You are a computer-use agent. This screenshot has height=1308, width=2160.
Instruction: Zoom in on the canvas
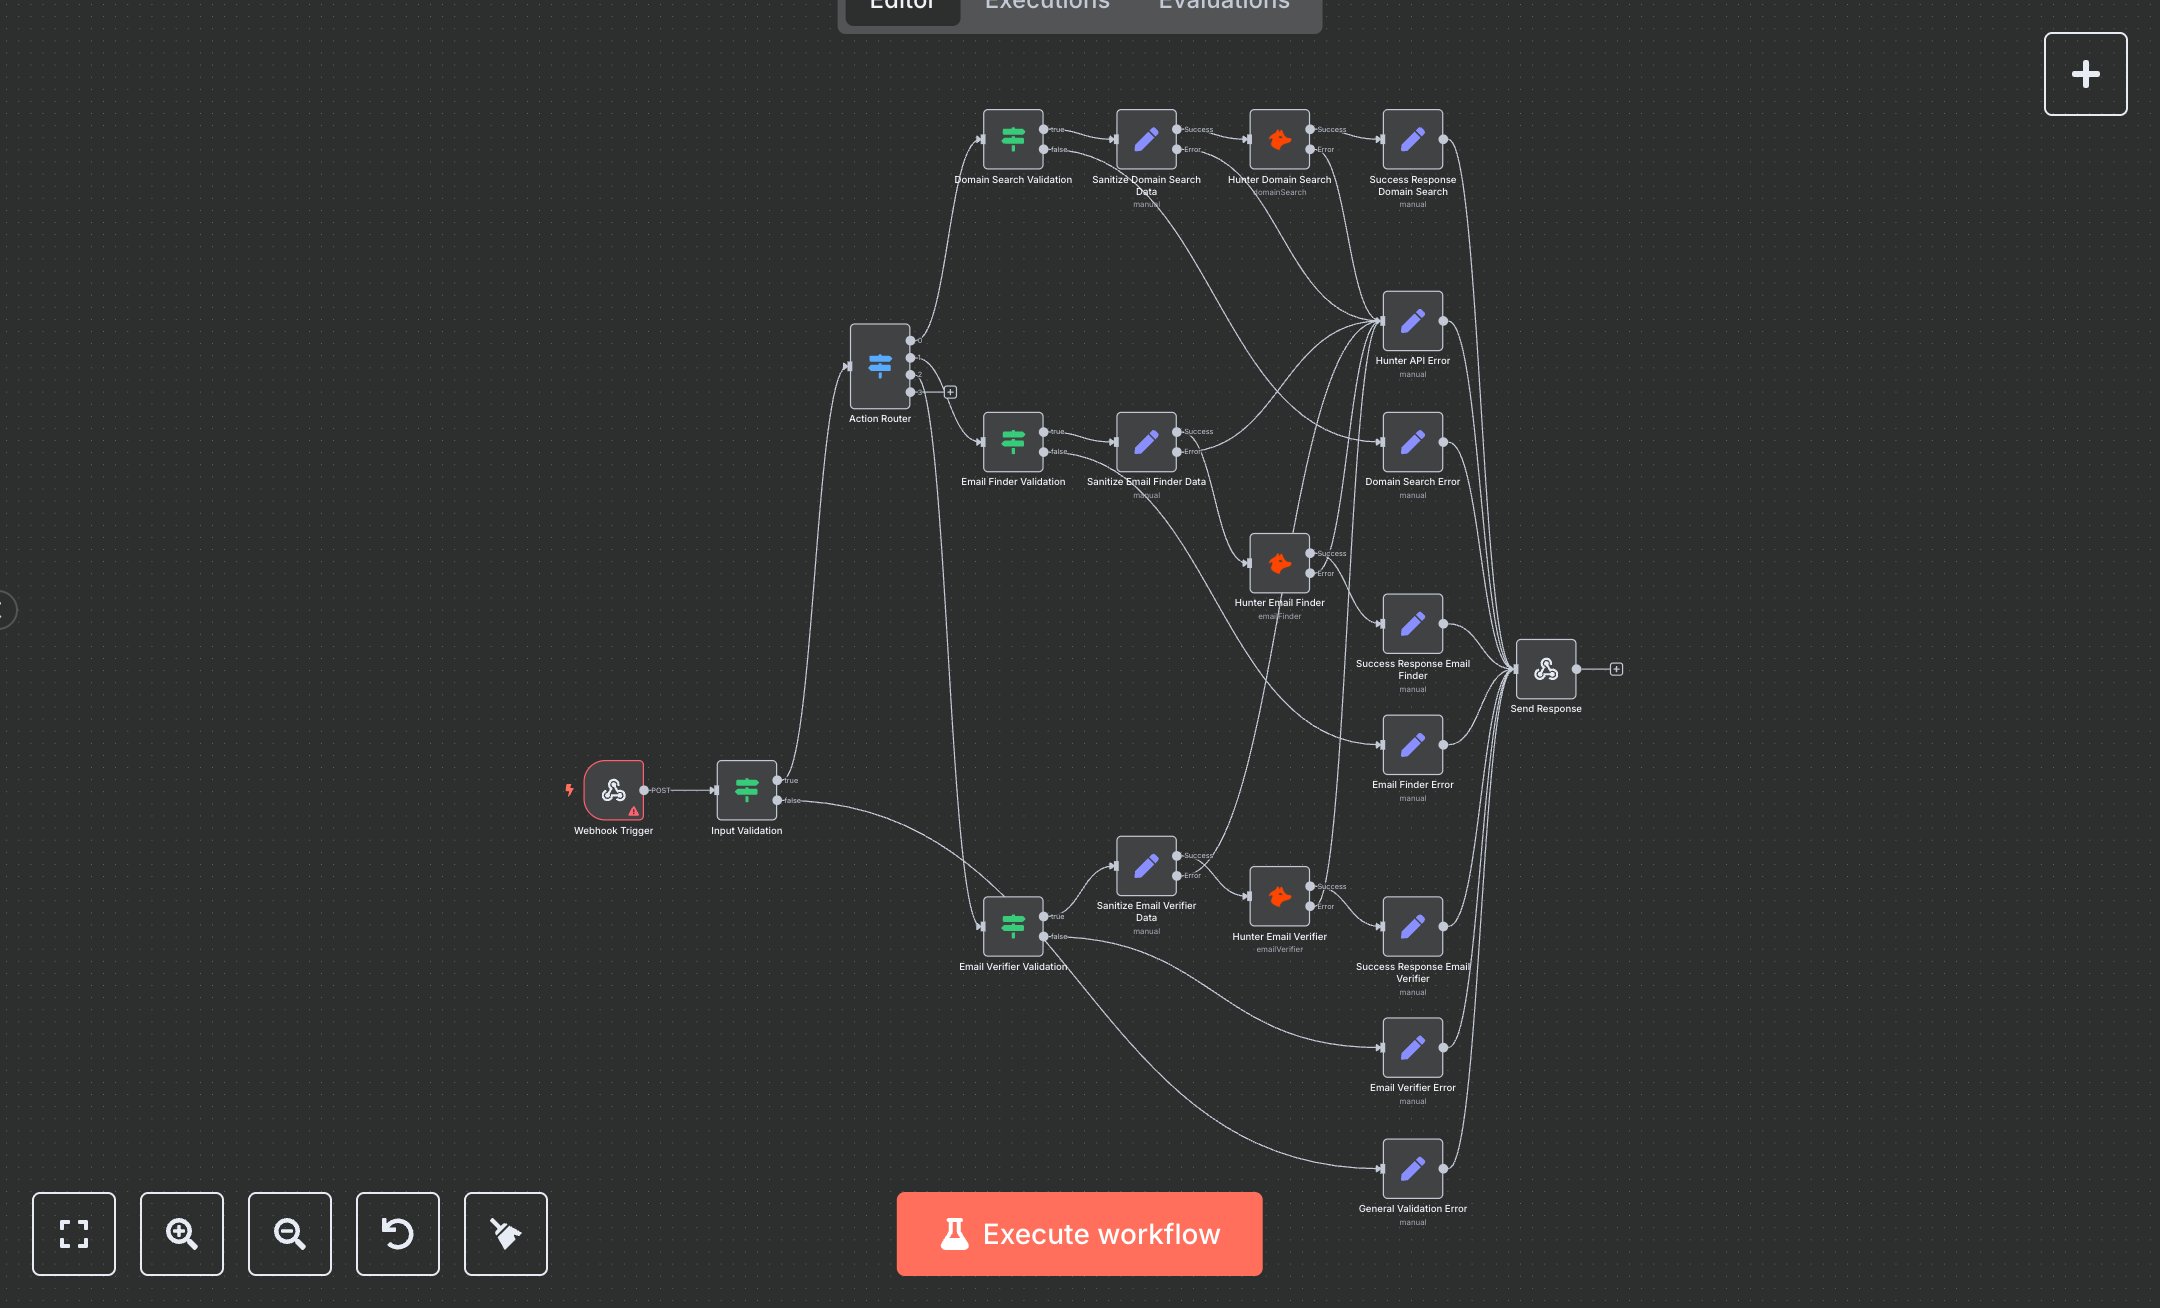(182, 1234)
